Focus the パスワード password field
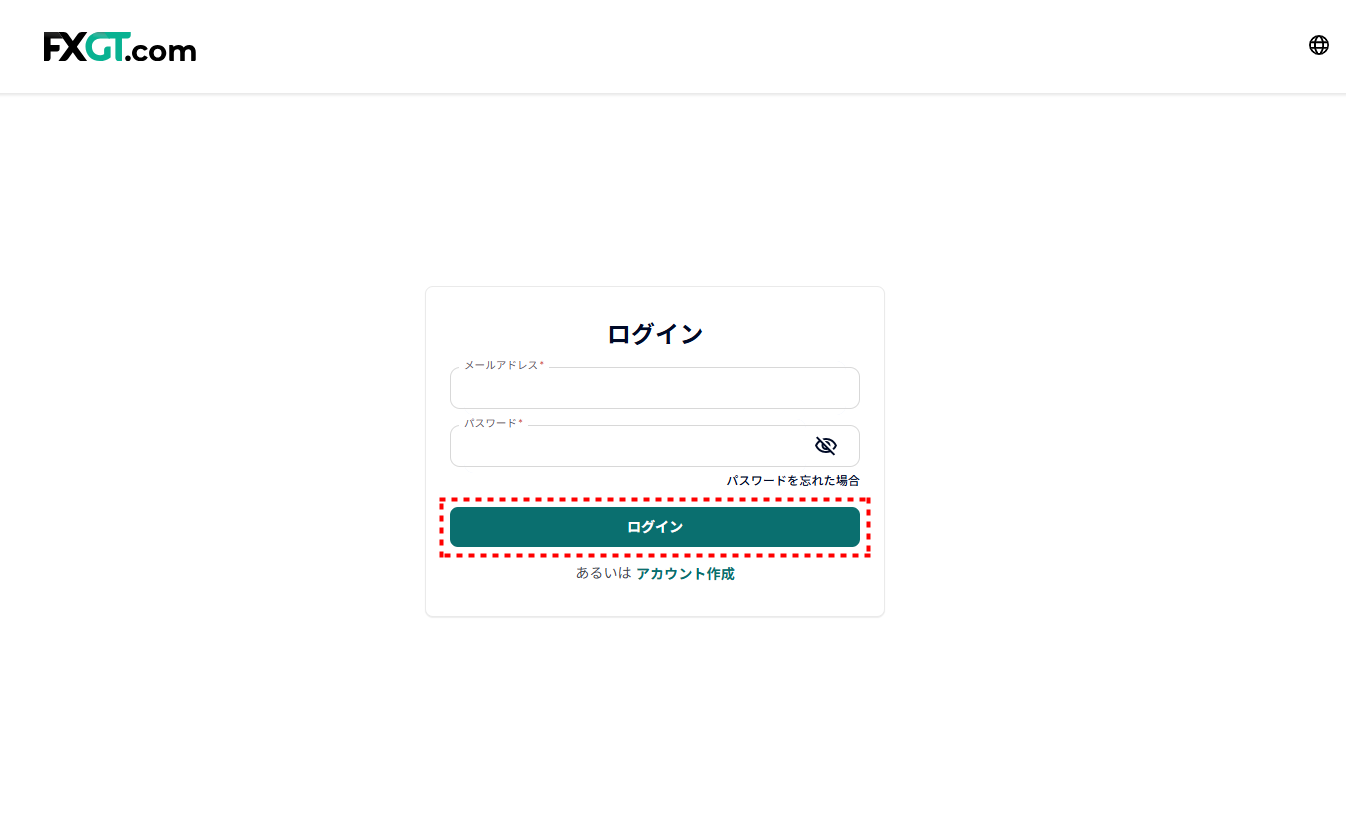 pyautogui.click(x=630, y=447)
